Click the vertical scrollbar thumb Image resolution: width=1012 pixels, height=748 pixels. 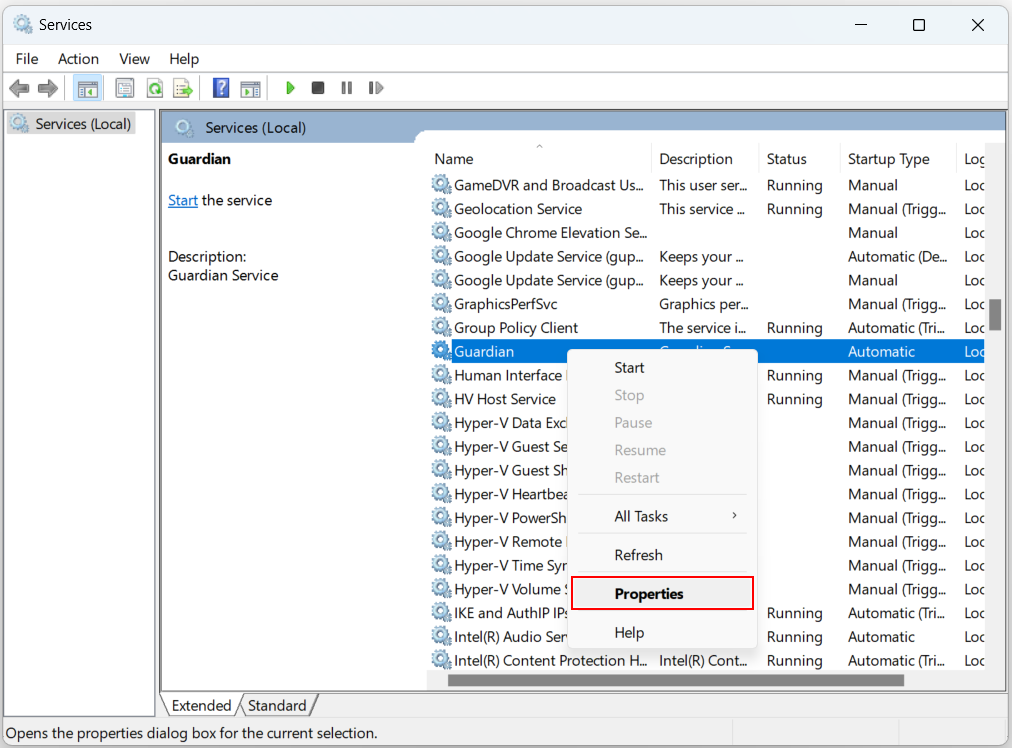click(x=995, y=314)
